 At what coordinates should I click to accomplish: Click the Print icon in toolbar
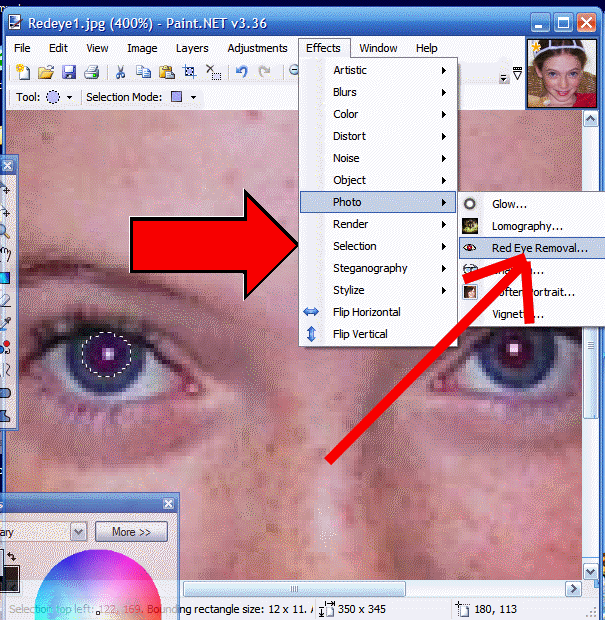(92, 71)
